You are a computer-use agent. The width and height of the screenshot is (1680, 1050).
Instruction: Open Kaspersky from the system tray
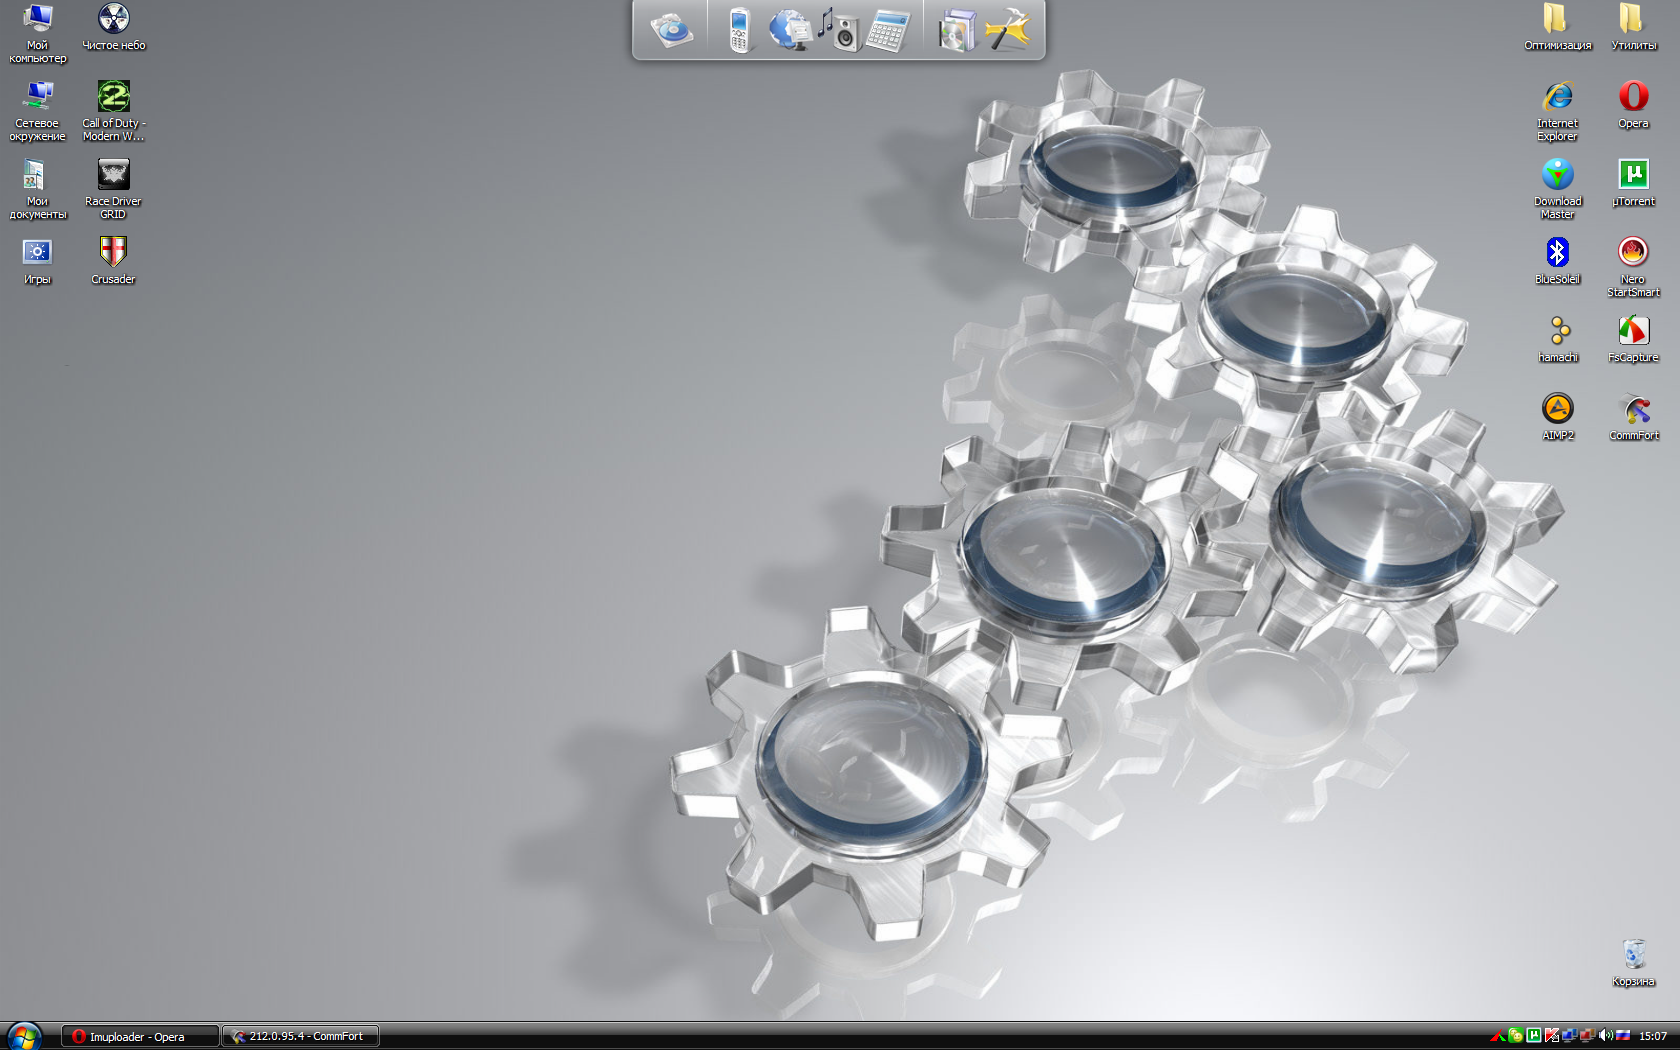coord(1552,1037)
